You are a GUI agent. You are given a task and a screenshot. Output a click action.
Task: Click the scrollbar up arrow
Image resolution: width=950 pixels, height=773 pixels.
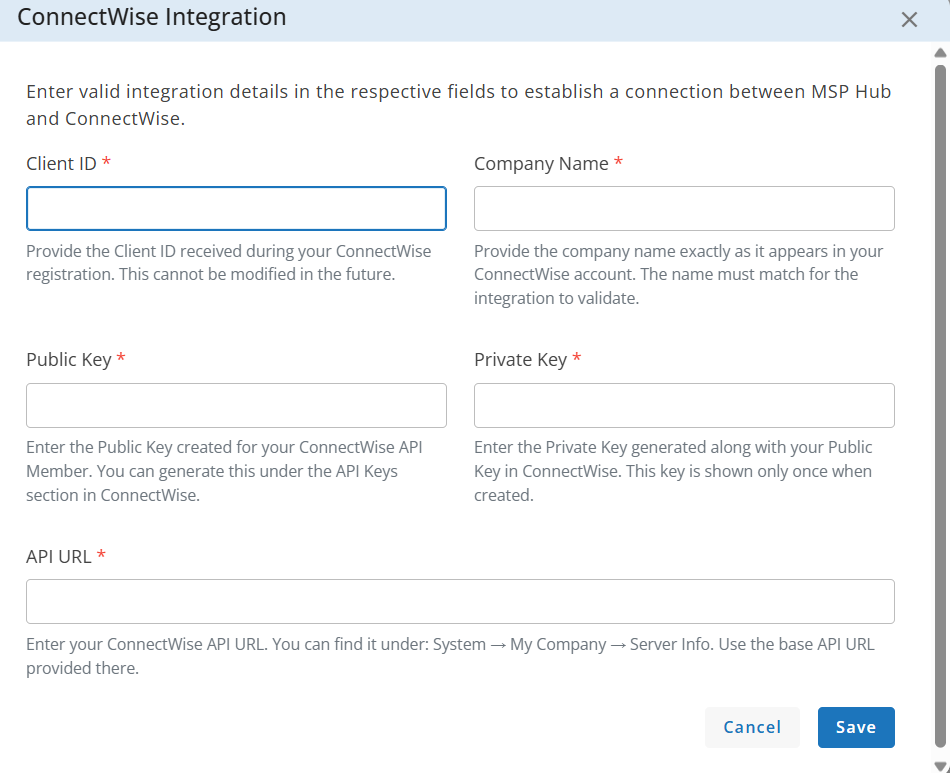click(x=940, y=53)
